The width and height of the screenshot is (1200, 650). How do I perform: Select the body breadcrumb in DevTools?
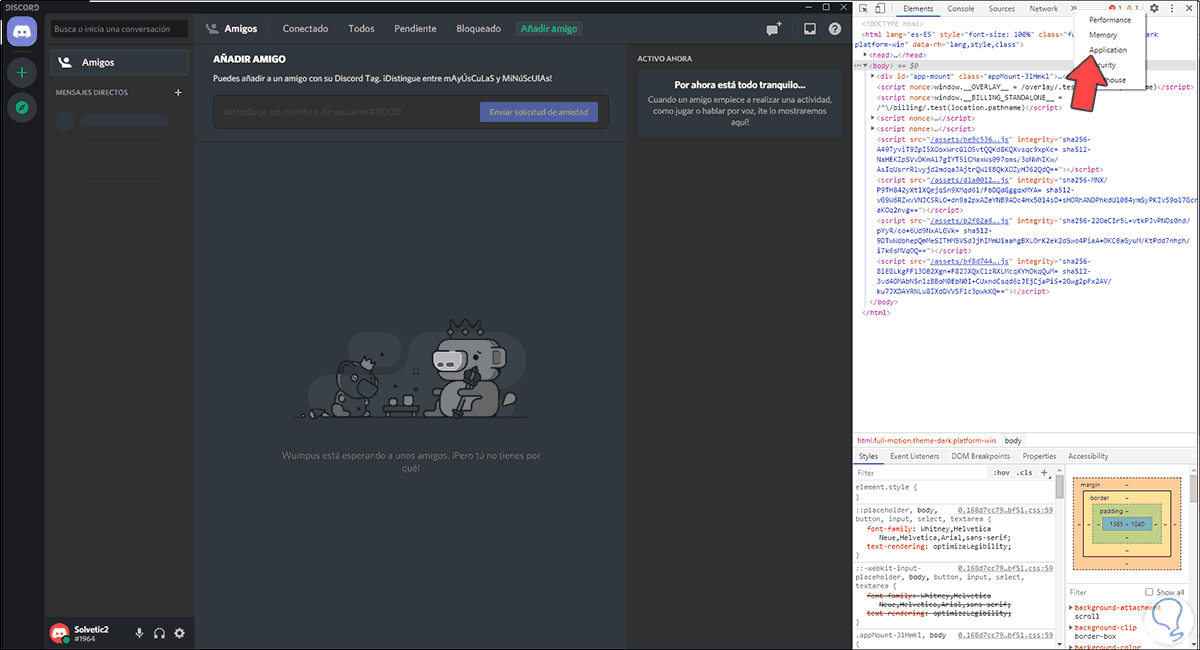(x=1013, y=440)
